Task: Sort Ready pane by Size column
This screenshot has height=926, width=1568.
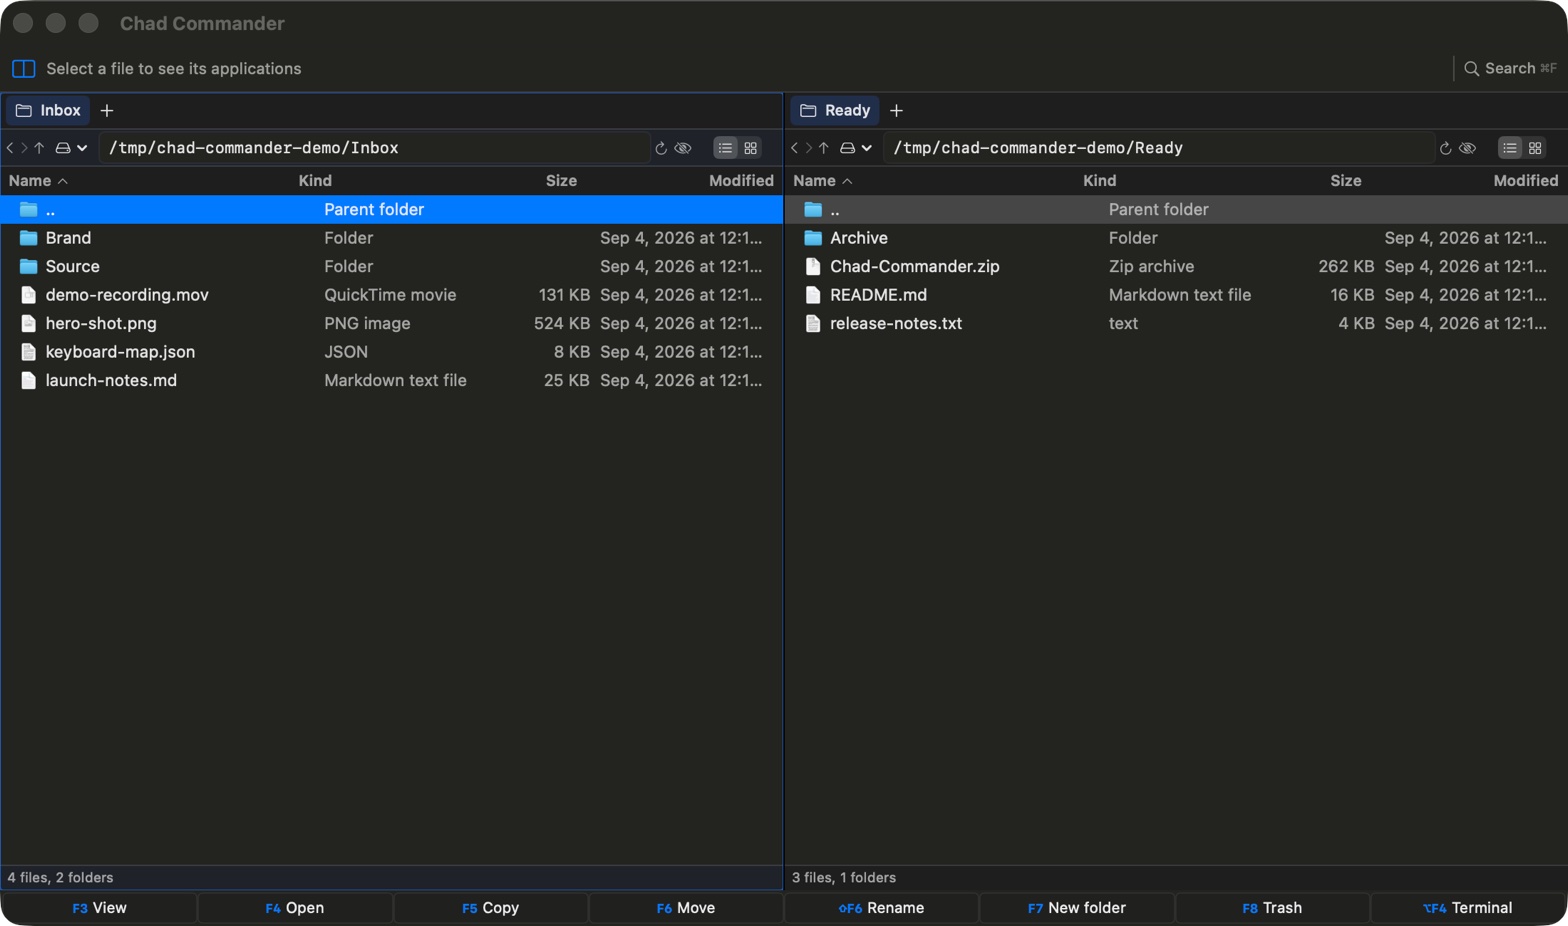Action: click(x=1345, y=181)
